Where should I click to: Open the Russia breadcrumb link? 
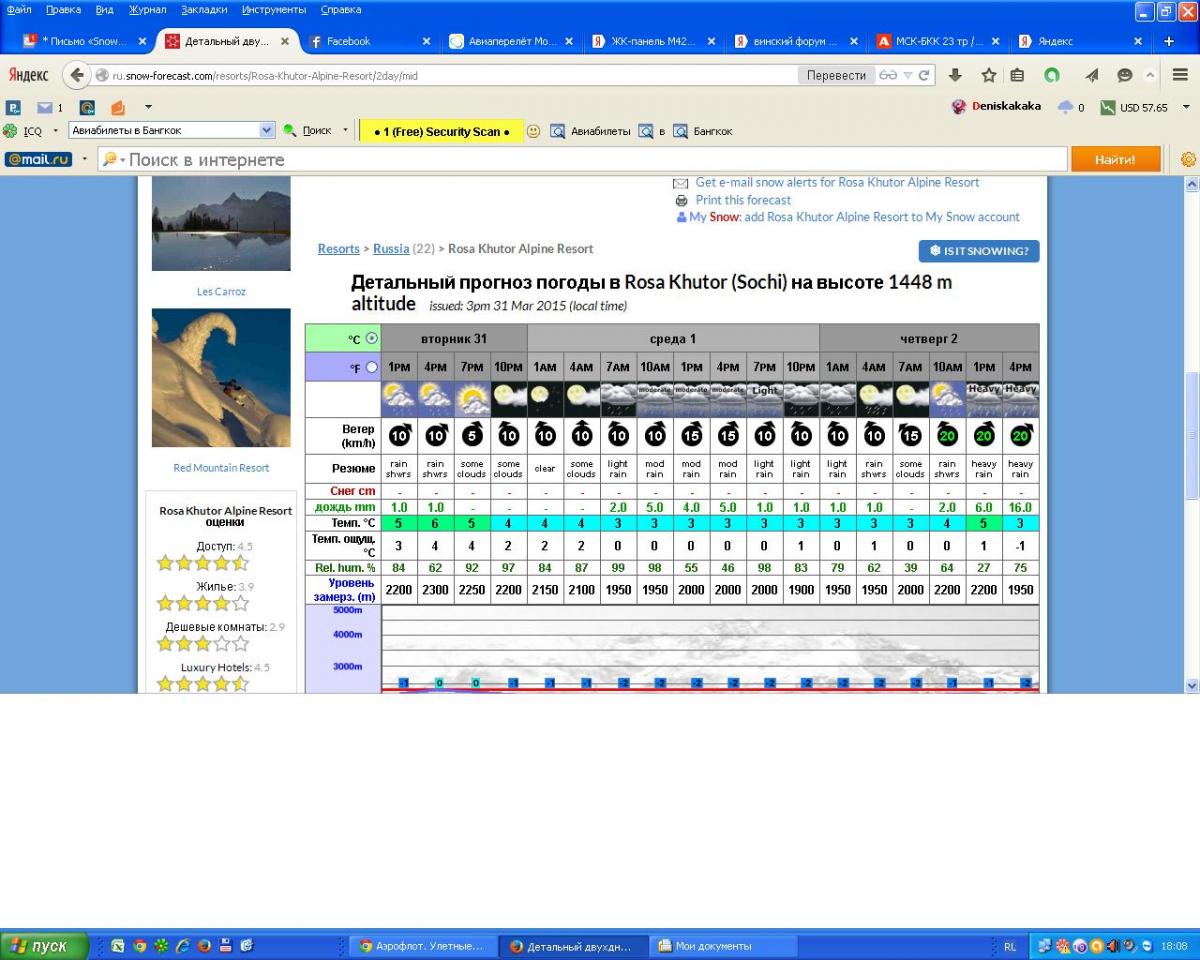tap(391, 249)
